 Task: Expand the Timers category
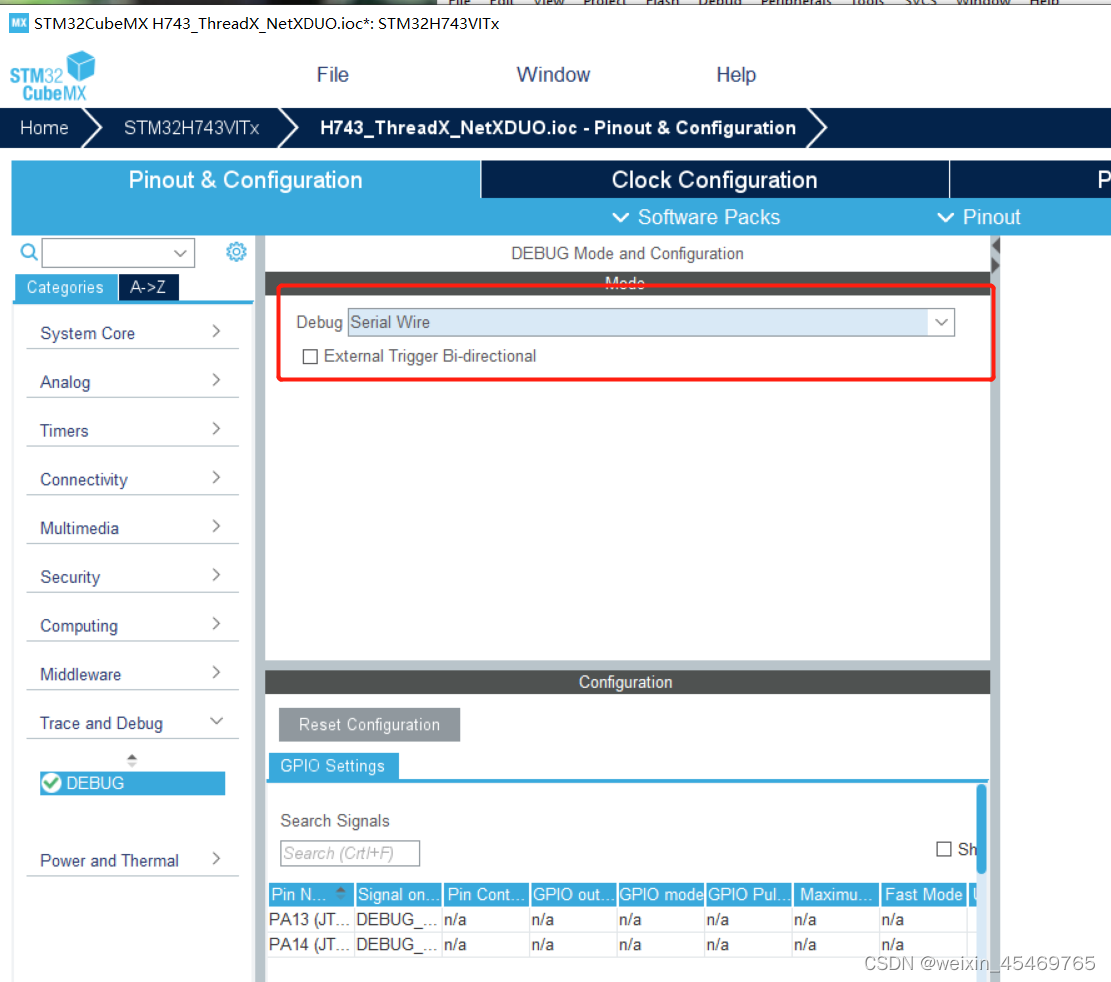coord(132,431)
